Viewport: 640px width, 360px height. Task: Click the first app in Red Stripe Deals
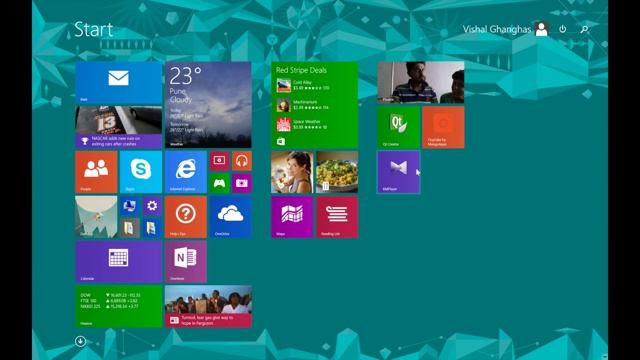coord(303,85)
